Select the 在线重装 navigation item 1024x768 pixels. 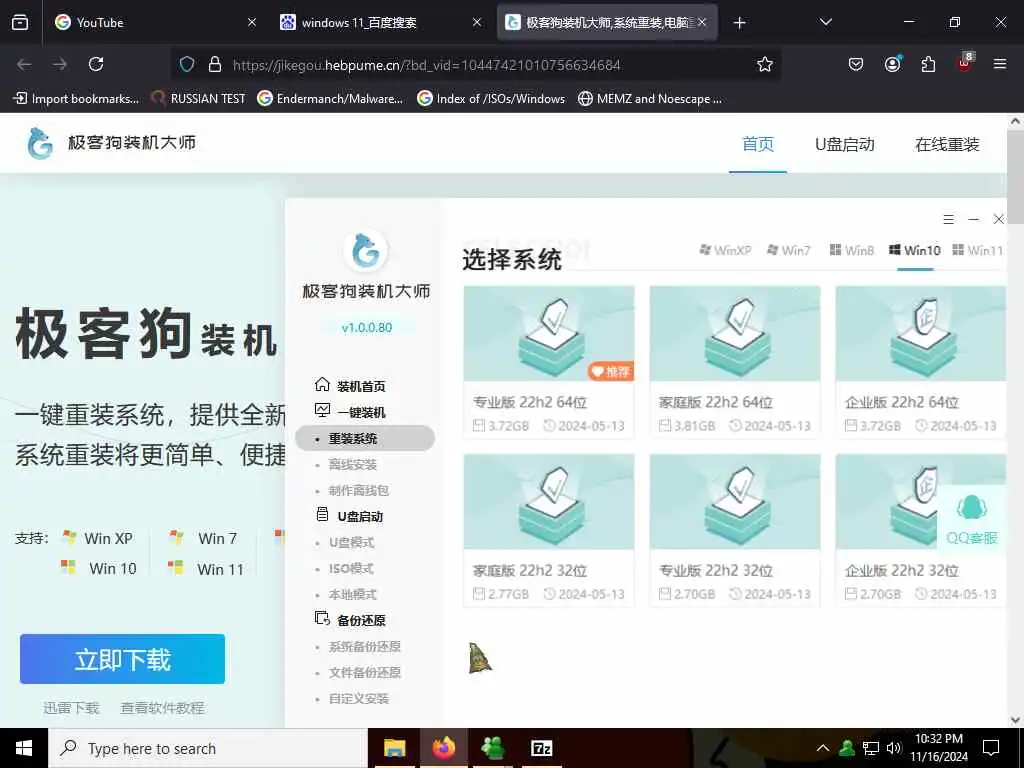pyautogui.click(x=947, y=144)
